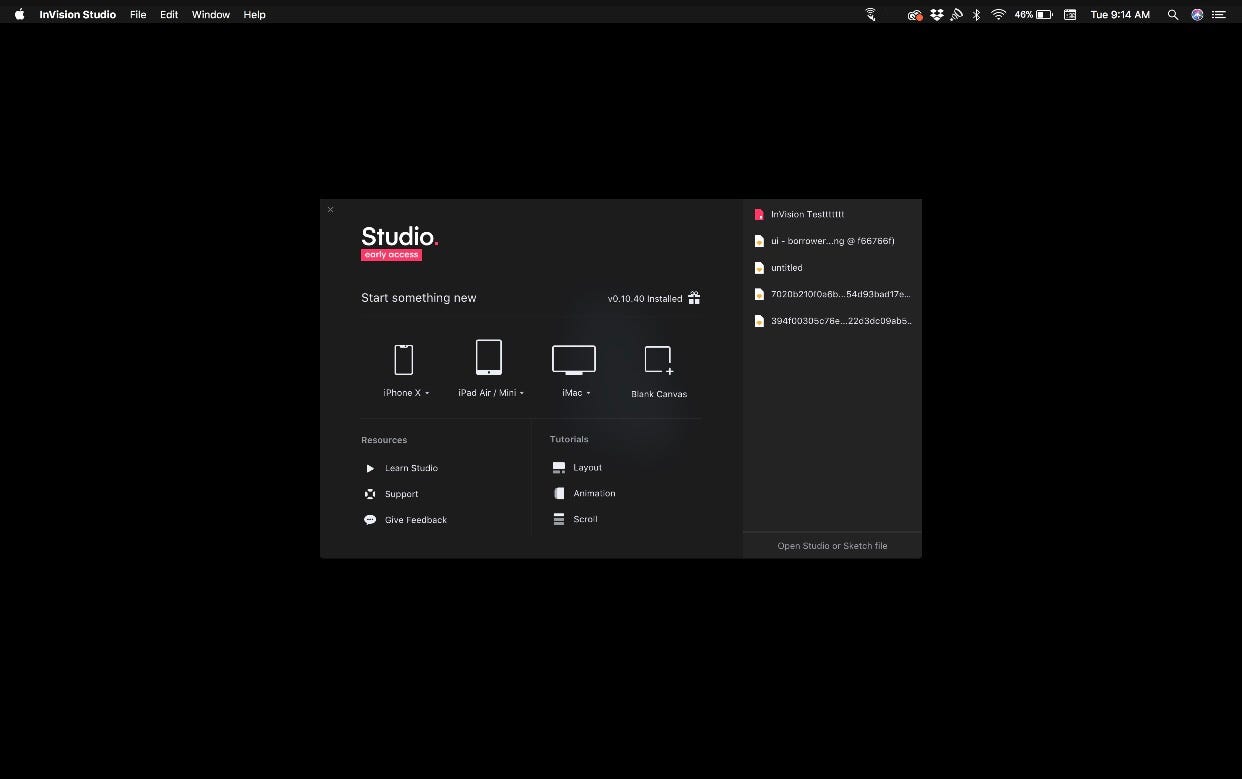This screenshot has height=779, width=1242.
Task: Open the Window menu
Action: click(211, 14)
